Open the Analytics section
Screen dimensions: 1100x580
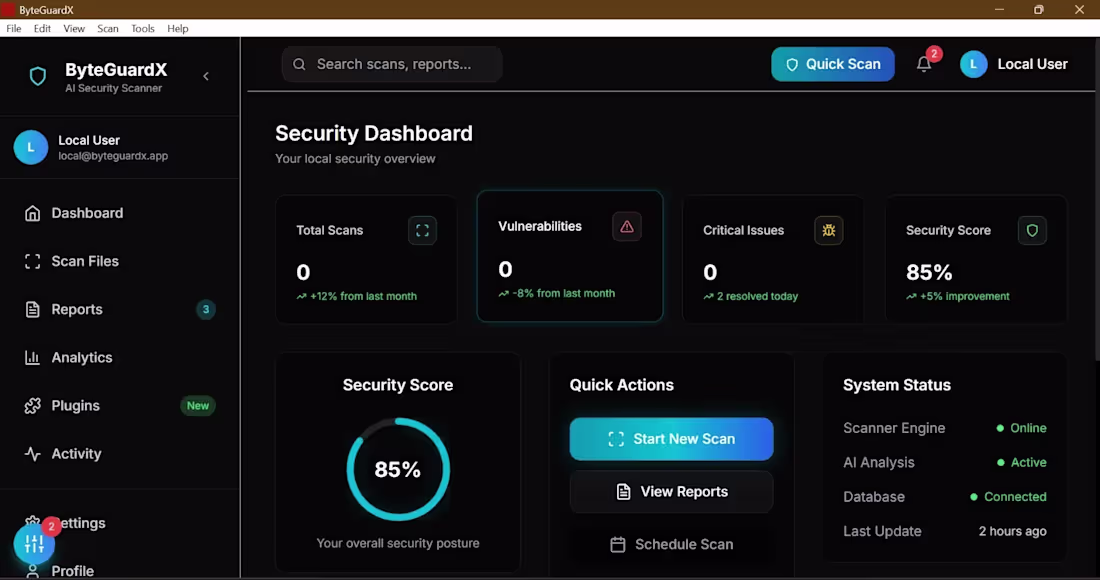(x=81, y=357)
